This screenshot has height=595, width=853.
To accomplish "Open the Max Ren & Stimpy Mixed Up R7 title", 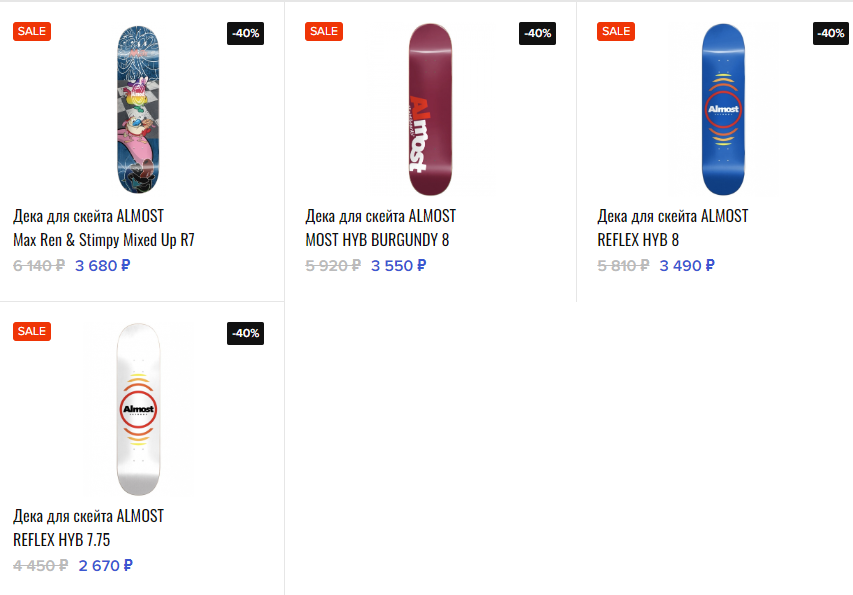I will click(x=103, y=240).
